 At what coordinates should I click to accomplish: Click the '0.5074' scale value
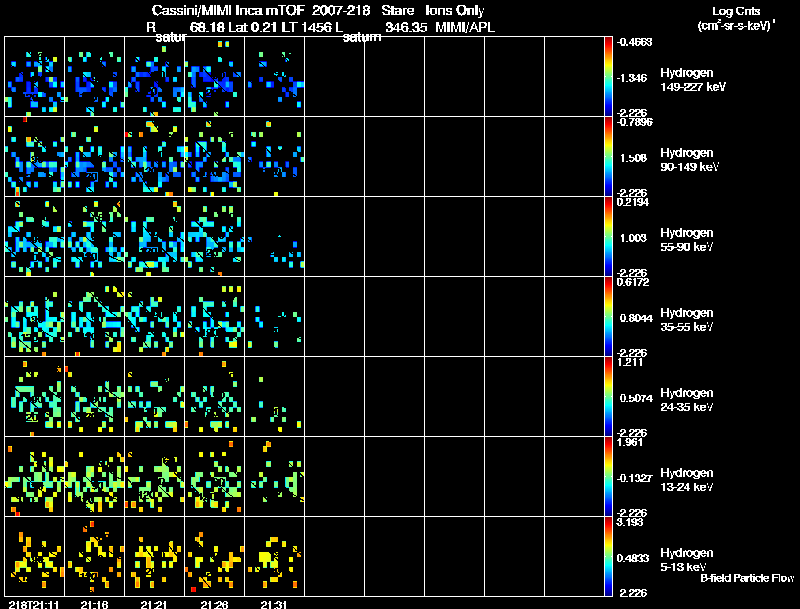[636, 398]
